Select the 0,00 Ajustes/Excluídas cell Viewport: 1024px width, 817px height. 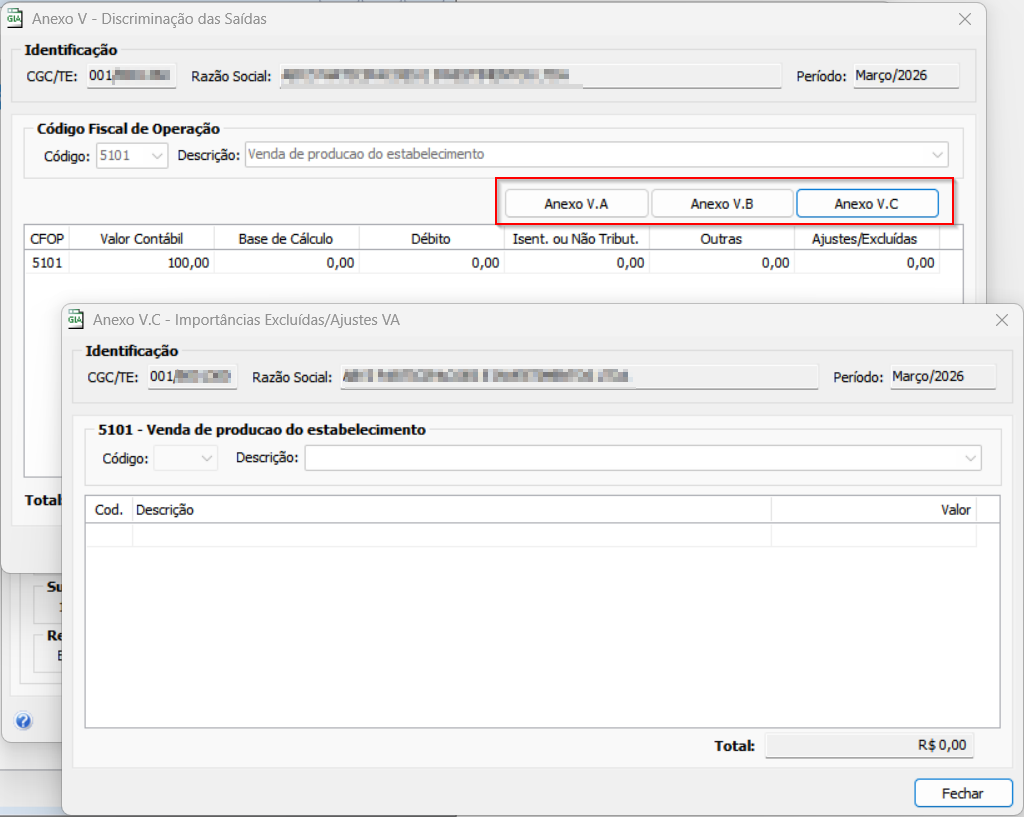click(x=867, y=263)
